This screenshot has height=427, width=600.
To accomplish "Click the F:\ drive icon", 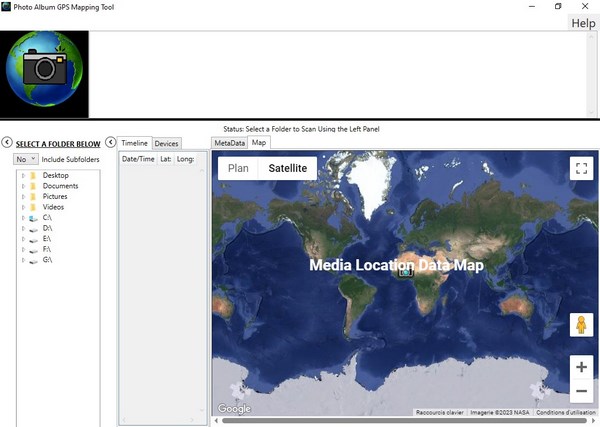I will 33,250.
